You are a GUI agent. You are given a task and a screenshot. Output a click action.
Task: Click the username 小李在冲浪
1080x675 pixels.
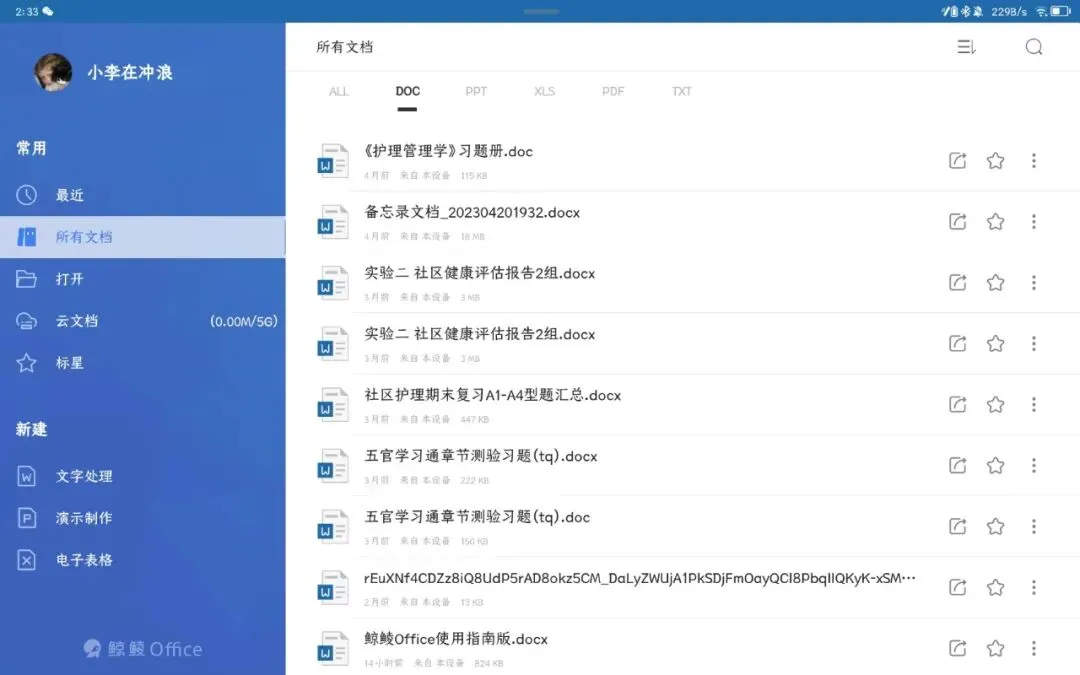tap(129, 72)
